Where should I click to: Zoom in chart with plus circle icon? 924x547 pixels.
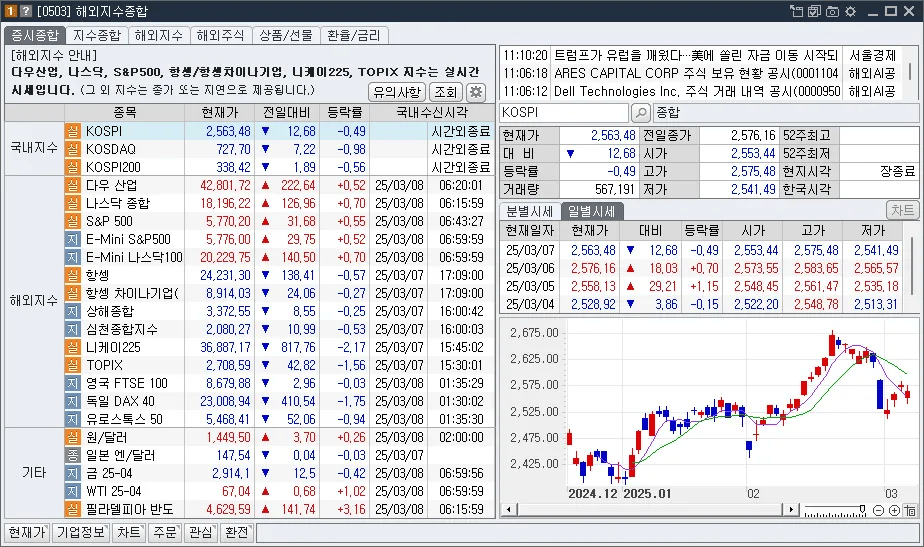[x=894, y=510]
